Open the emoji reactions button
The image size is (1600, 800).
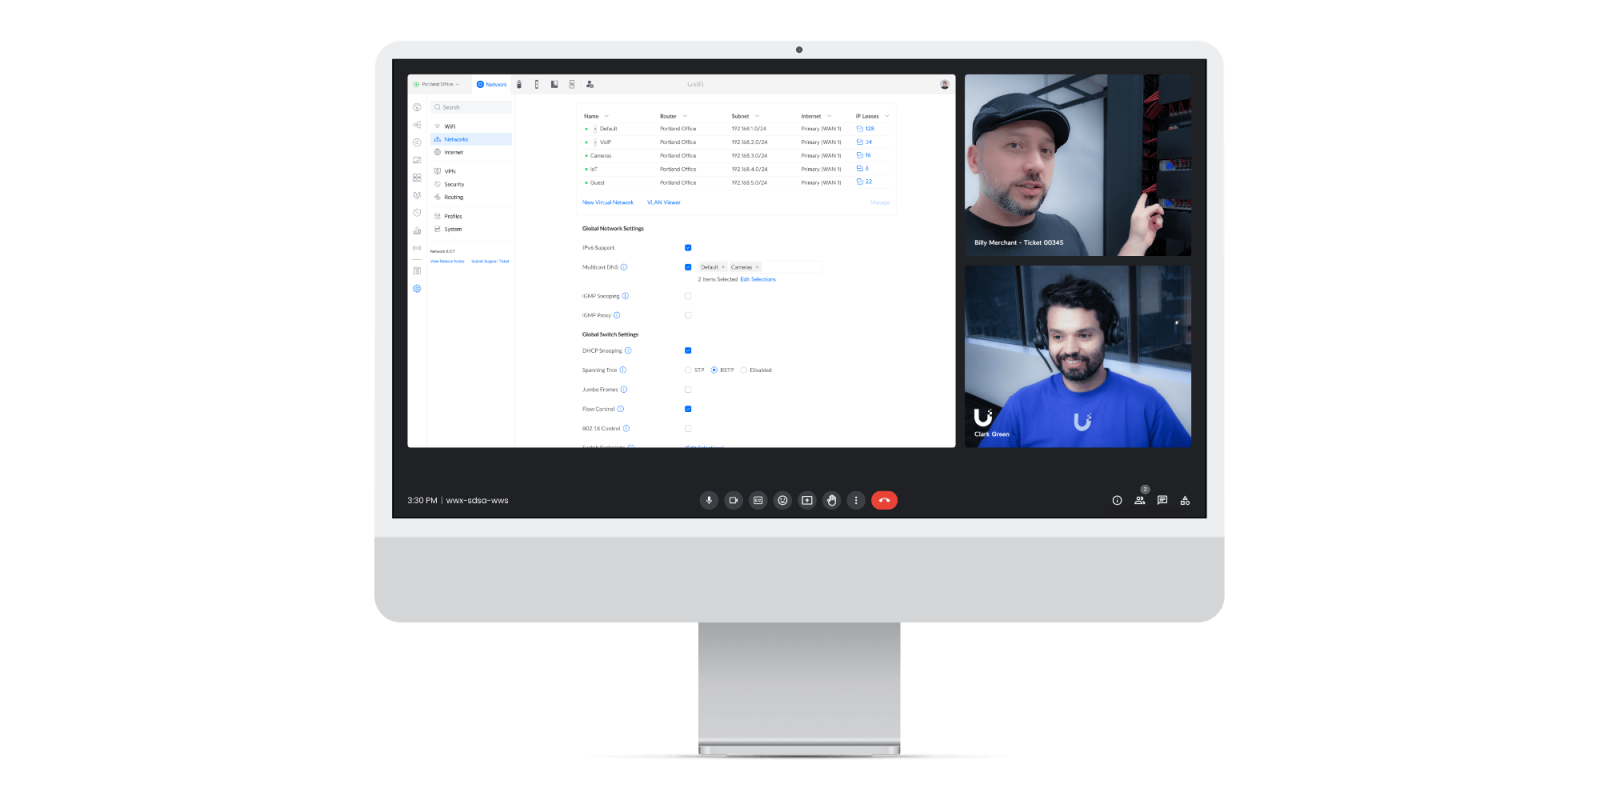(782, 500)
